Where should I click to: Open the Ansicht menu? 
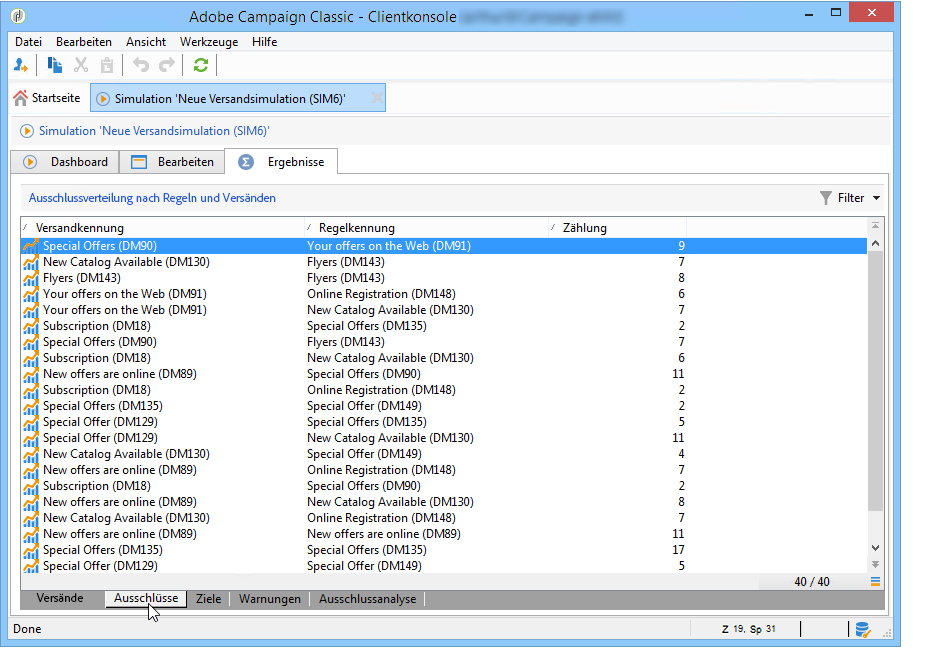tap(146, 42)
